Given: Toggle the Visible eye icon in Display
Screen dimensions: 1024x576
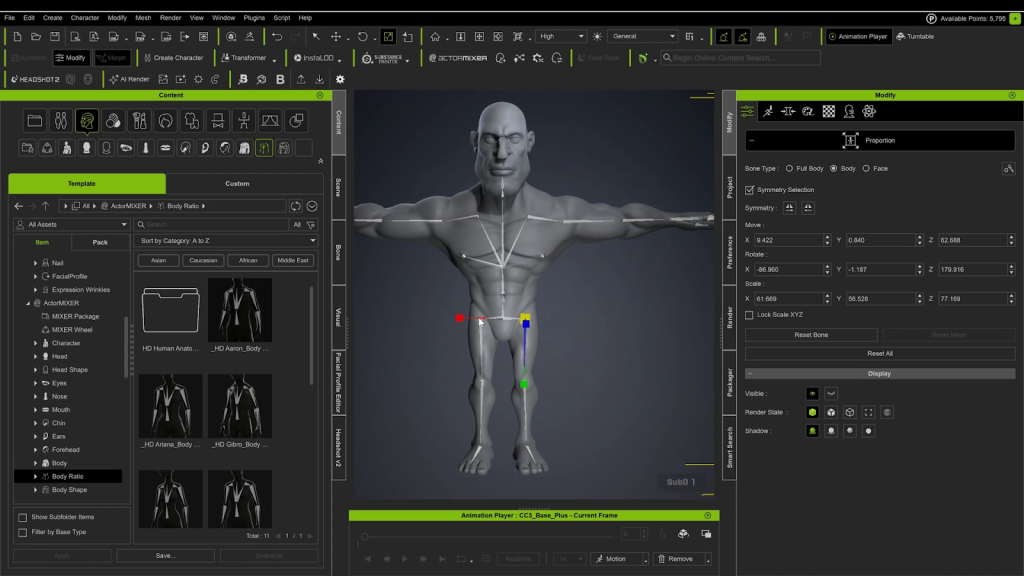Looking at the screenshot, I should (x=812, y=393).
